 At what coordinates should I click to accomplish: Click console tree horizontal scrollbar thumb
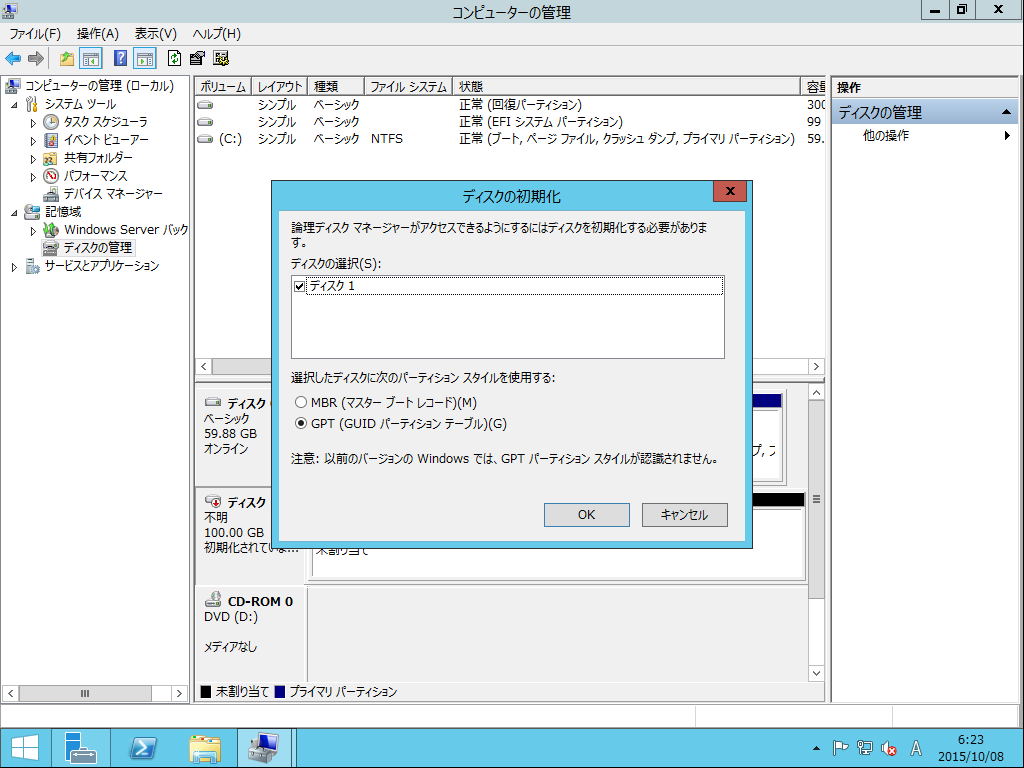[85, 694]
